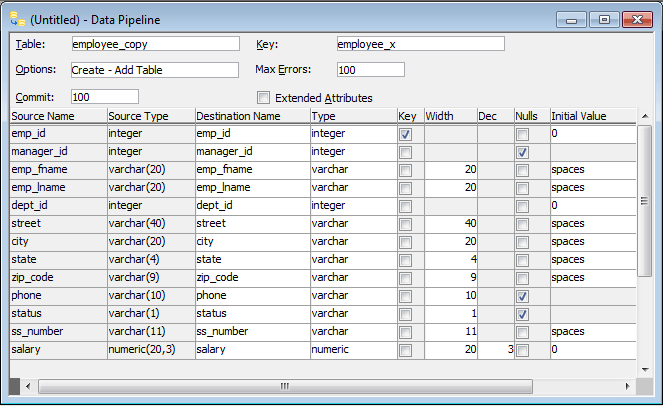Toggle the Nulls checkbox for phone row

(522, 296)
